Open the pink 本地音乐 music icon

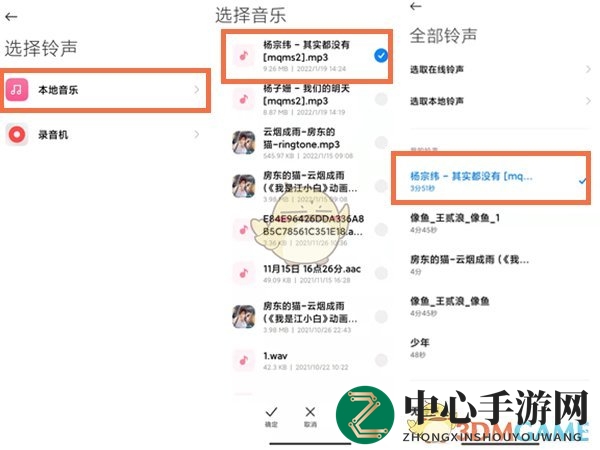pyautogui.click(x=17, y=90)
